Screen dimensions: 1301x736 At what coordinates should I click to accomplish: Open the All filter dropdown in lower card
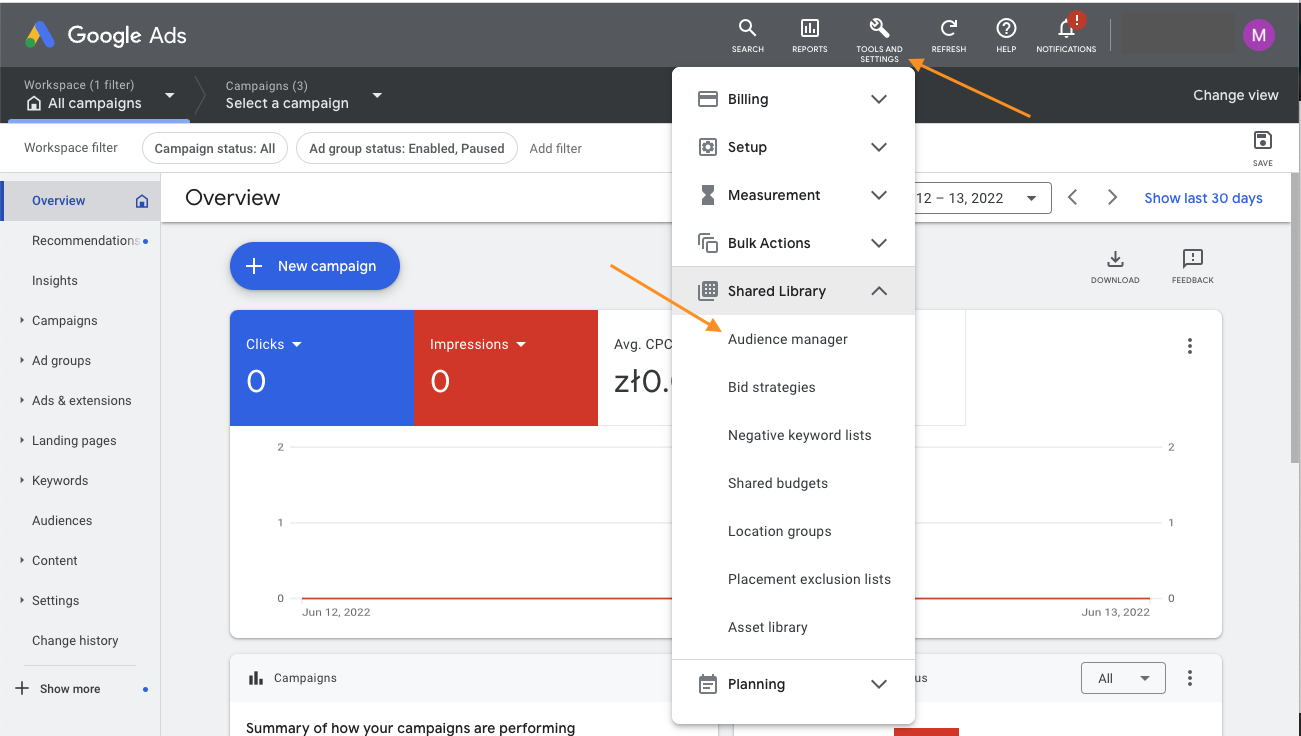click(1123, 678)
